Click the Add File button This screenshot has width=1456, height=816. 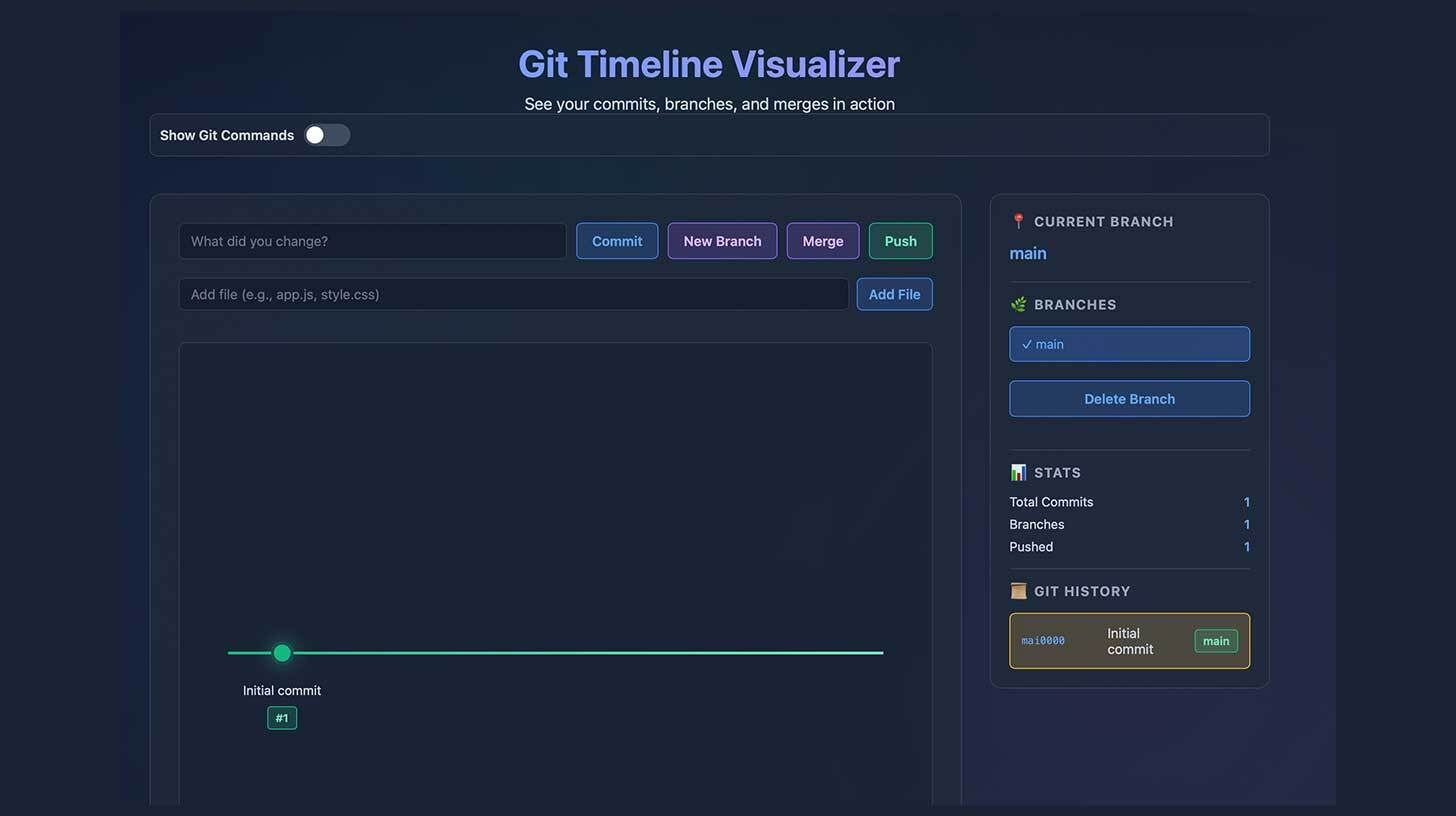[x=894, y=295]
